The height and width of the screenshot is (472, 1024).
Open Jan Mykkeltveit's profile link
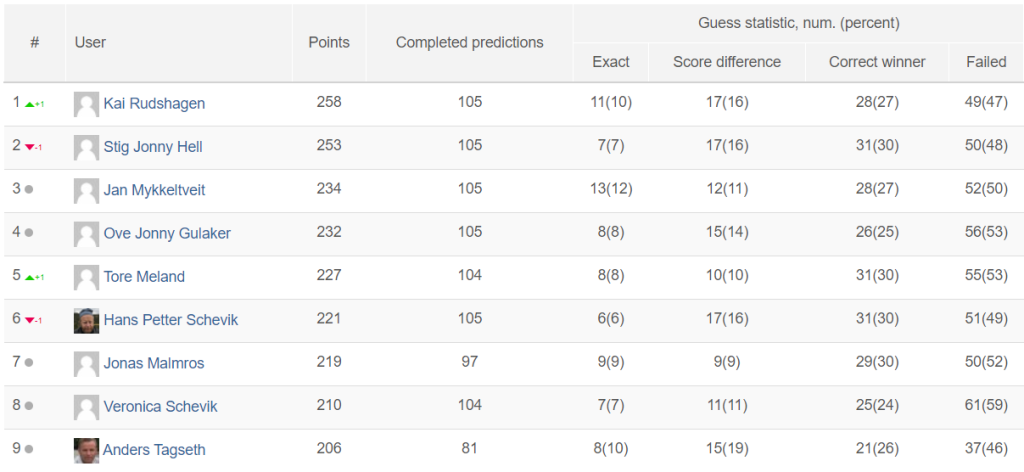click(x=155, y=190)
